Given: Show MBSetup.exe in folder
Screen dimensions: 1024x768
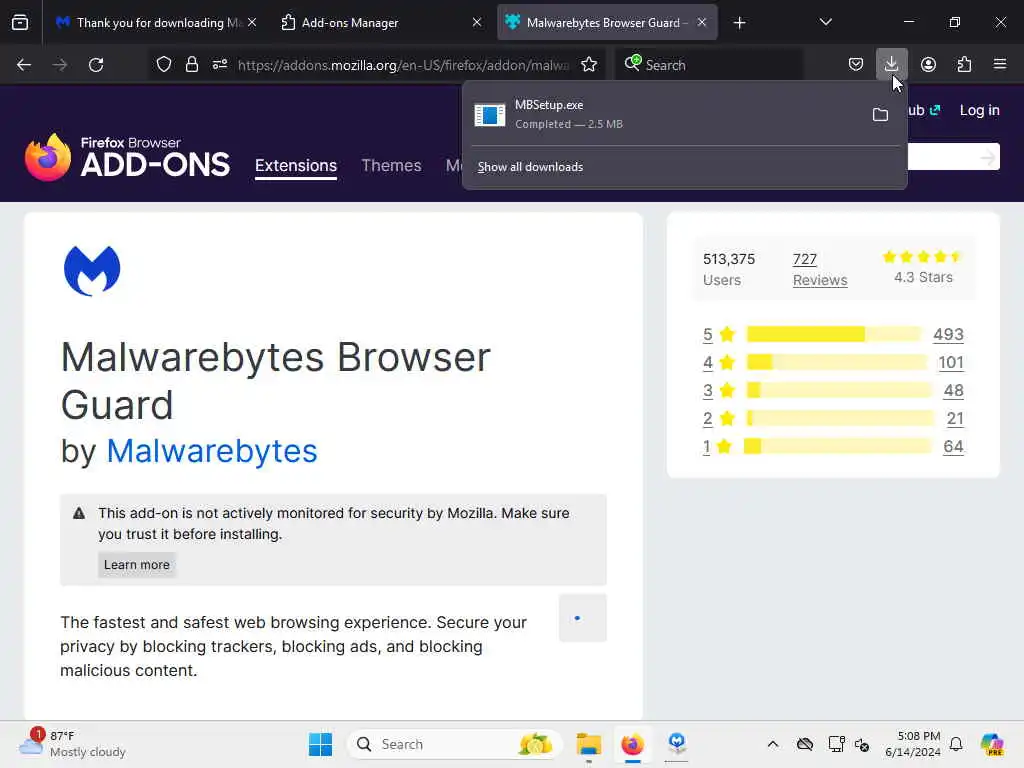Looking at the screenshot, I should (x=880, y=115).
